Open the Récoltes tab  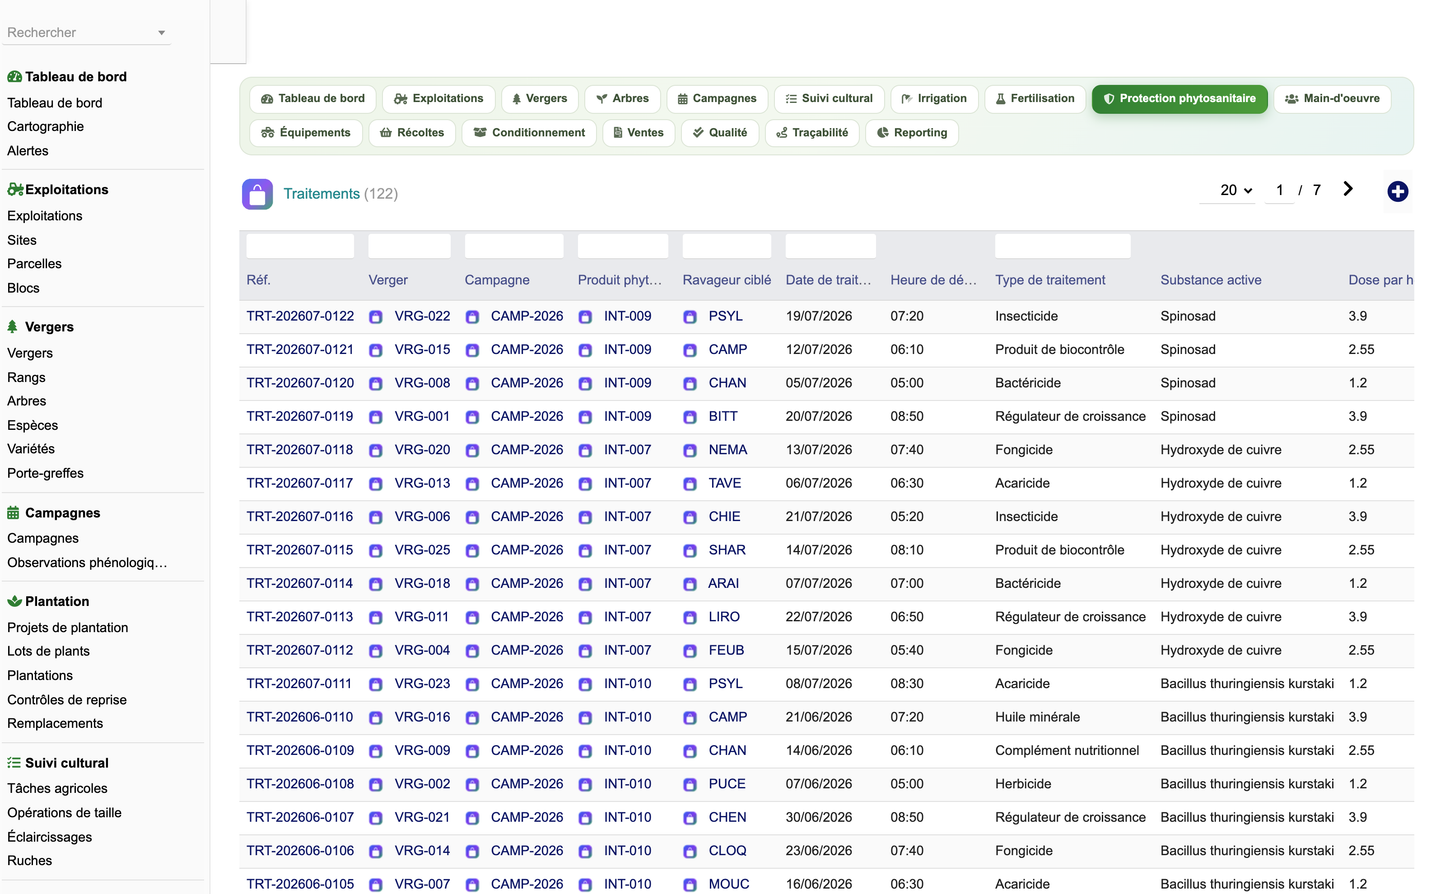412,133
